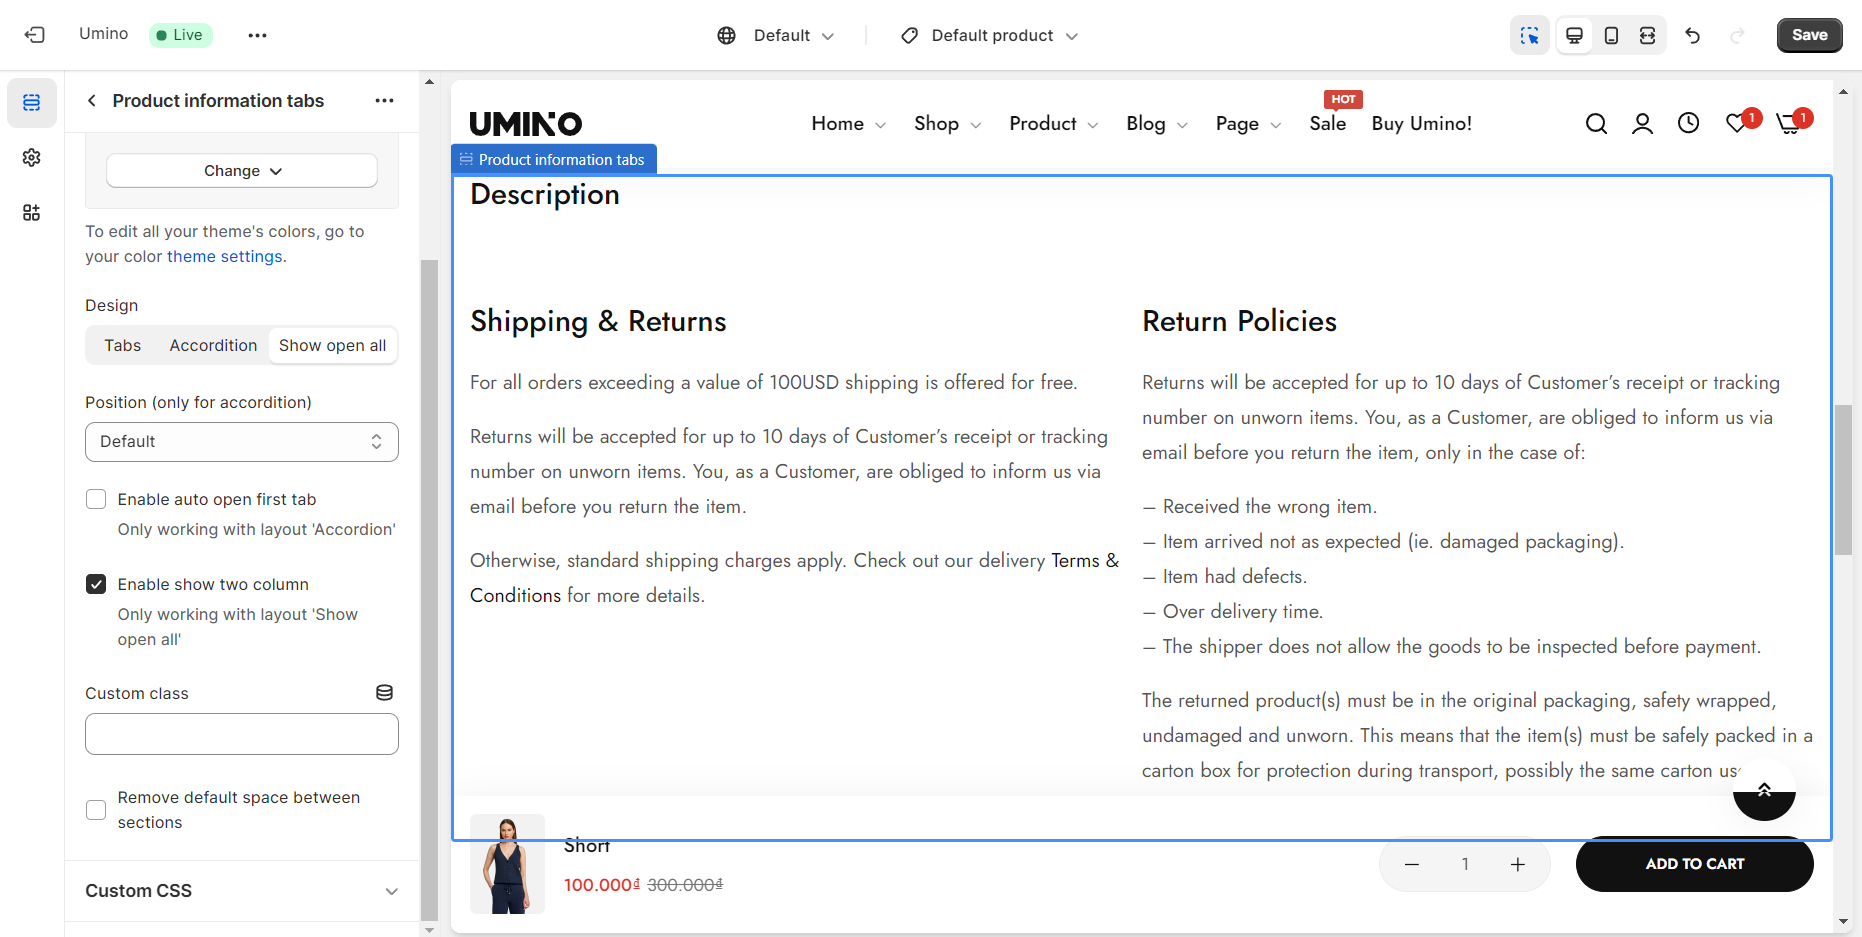Open the Apps sidebar icon
Viewport: 1862px width, 937px height.
click(x=32, y=213)
